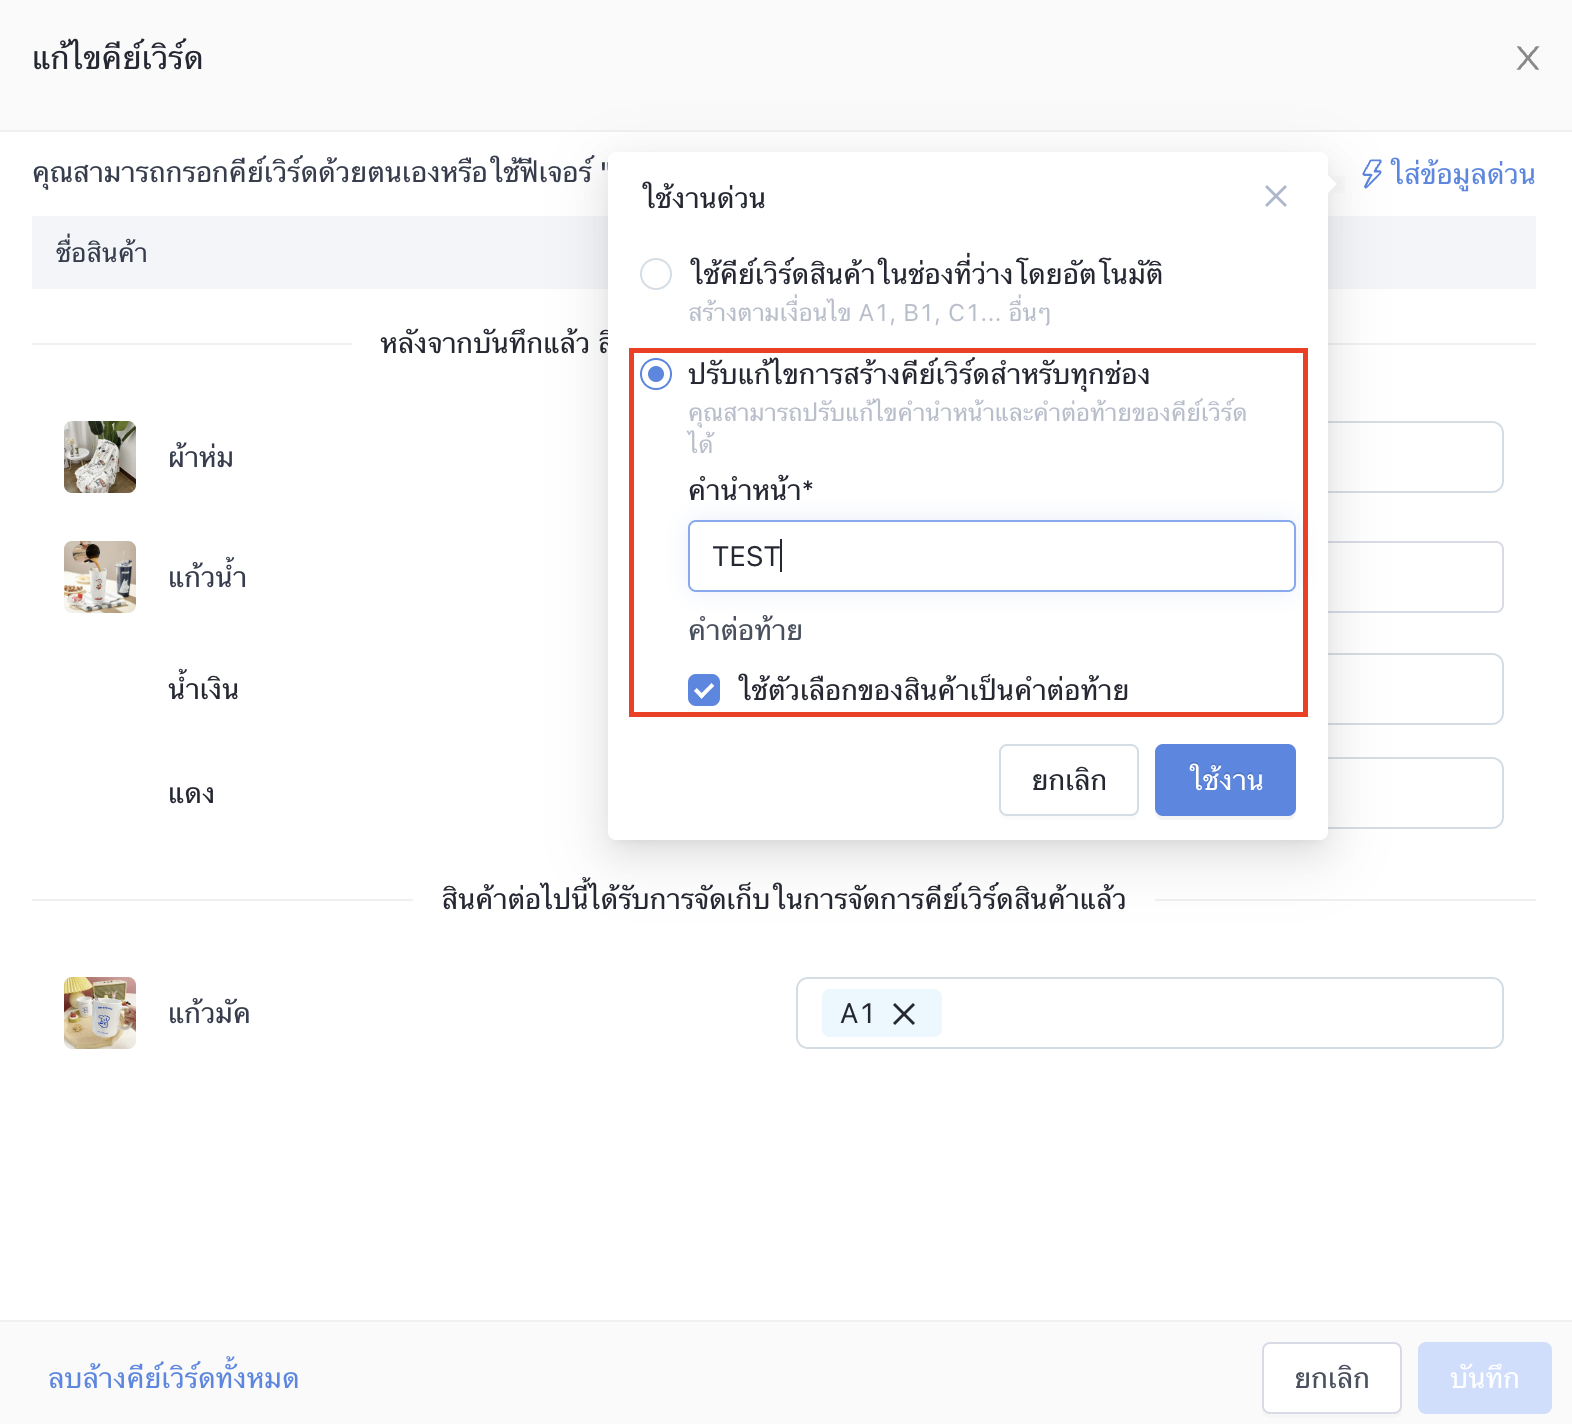The height and width of the screenshot is (1424, 1572).
Task: Click ลบล้างคีย์เวิร์ดทั้งหมด link
Action: 173,1378
